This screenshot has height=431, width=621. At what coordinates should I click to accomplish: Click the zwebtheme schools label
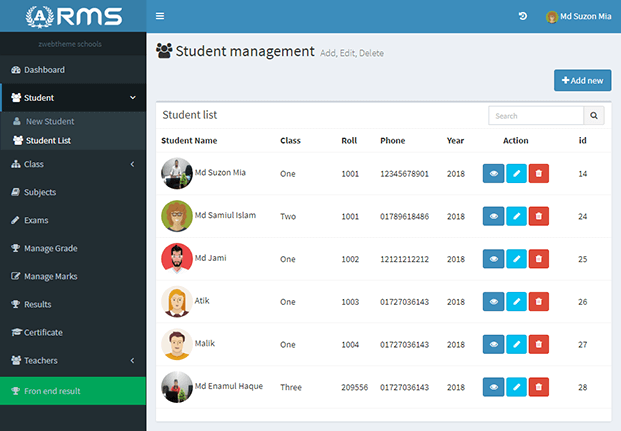pos(70,44)
